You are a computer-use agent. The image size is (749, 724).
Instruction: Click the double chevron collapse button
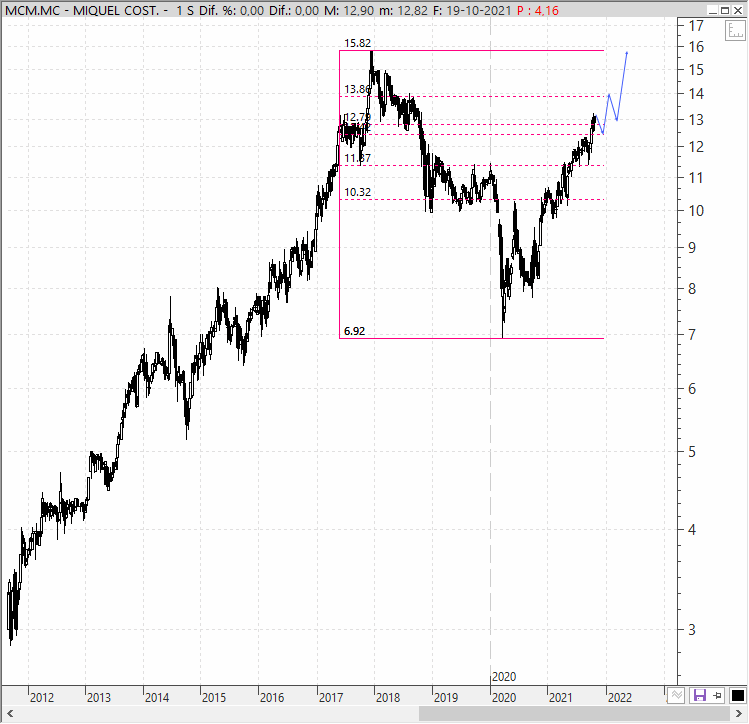pyautogui.click(x=676, y=695)
